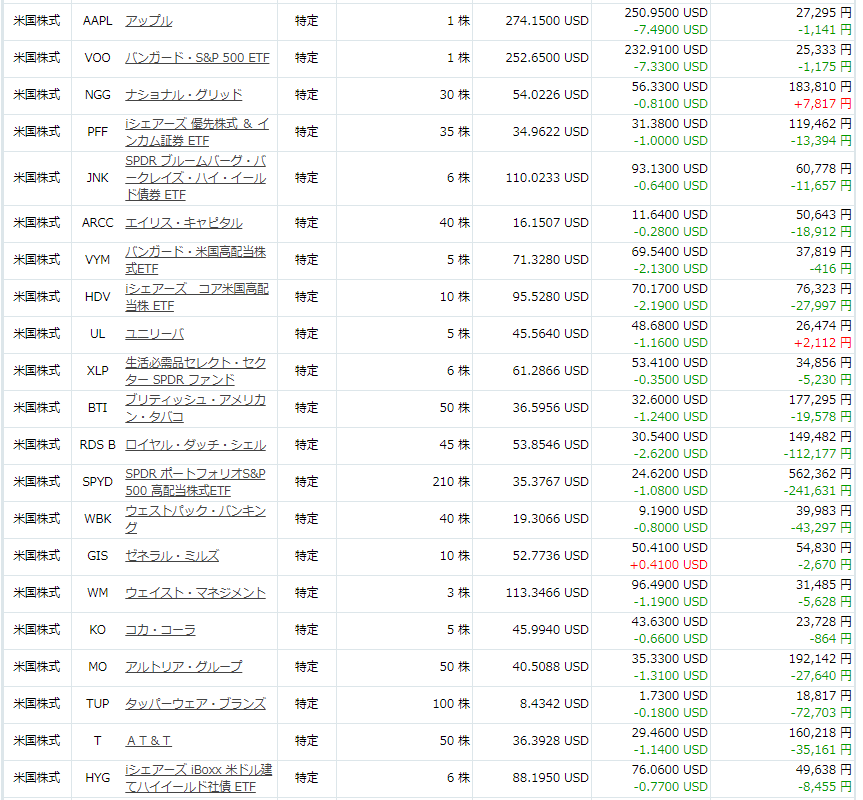863x800 pixels.
Task: Click the 100 株 quantity for TUP
Action: (451, 704)
